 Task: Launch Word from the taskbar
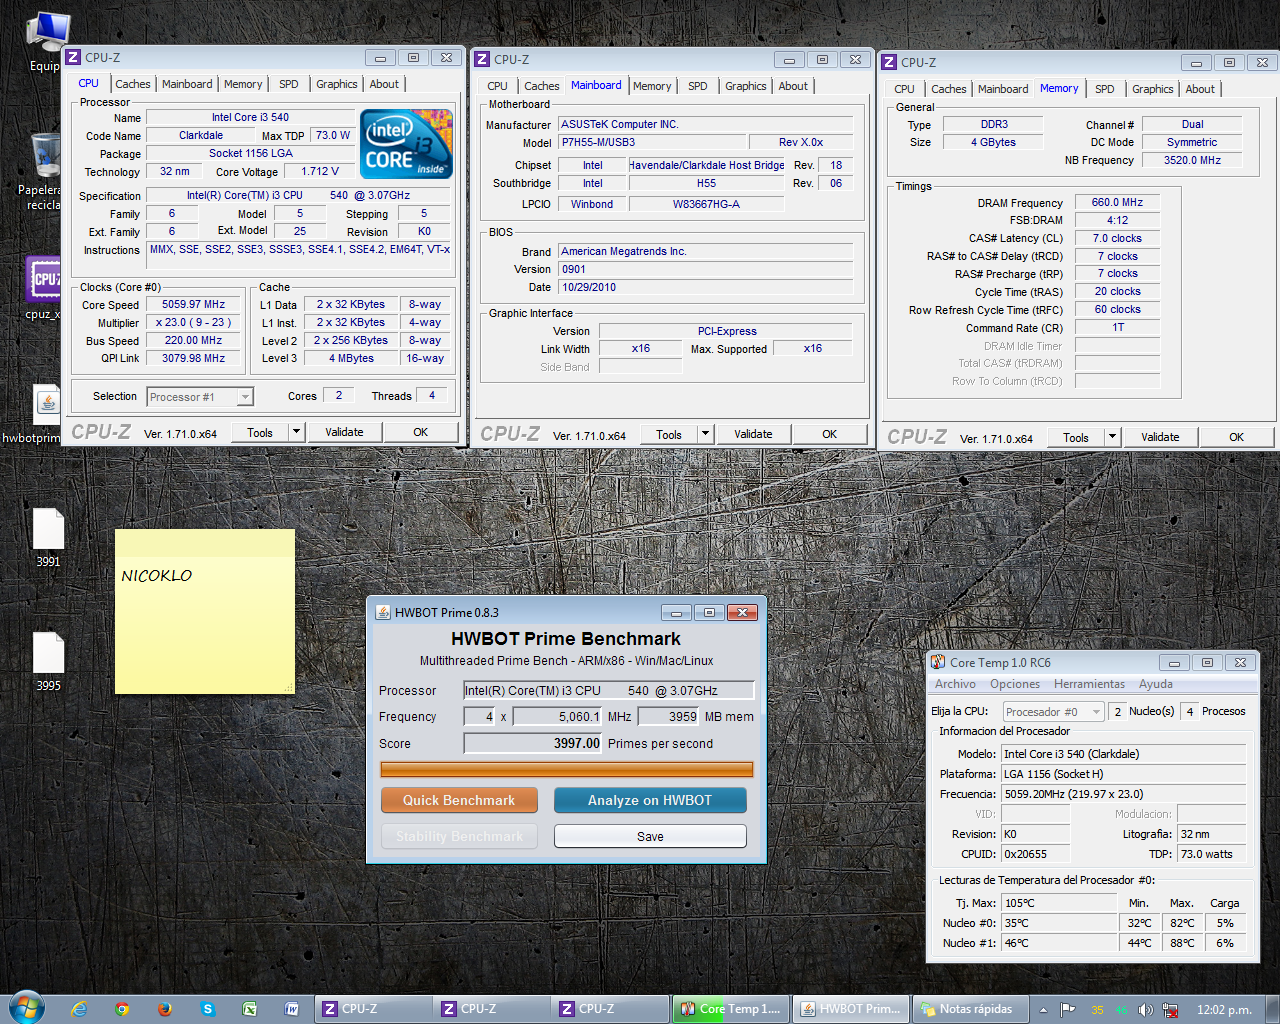(292, 1009)
